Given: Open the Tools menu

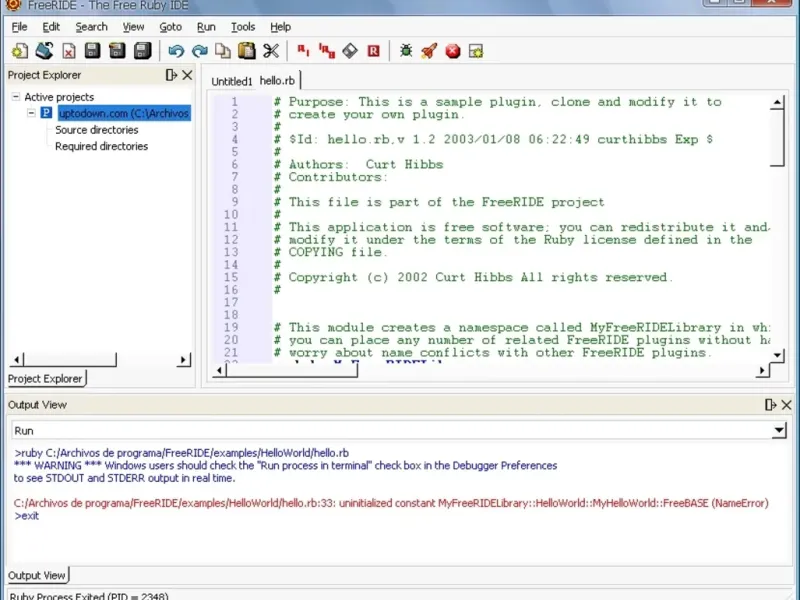Looking at the screenshot, I should 242,27.
